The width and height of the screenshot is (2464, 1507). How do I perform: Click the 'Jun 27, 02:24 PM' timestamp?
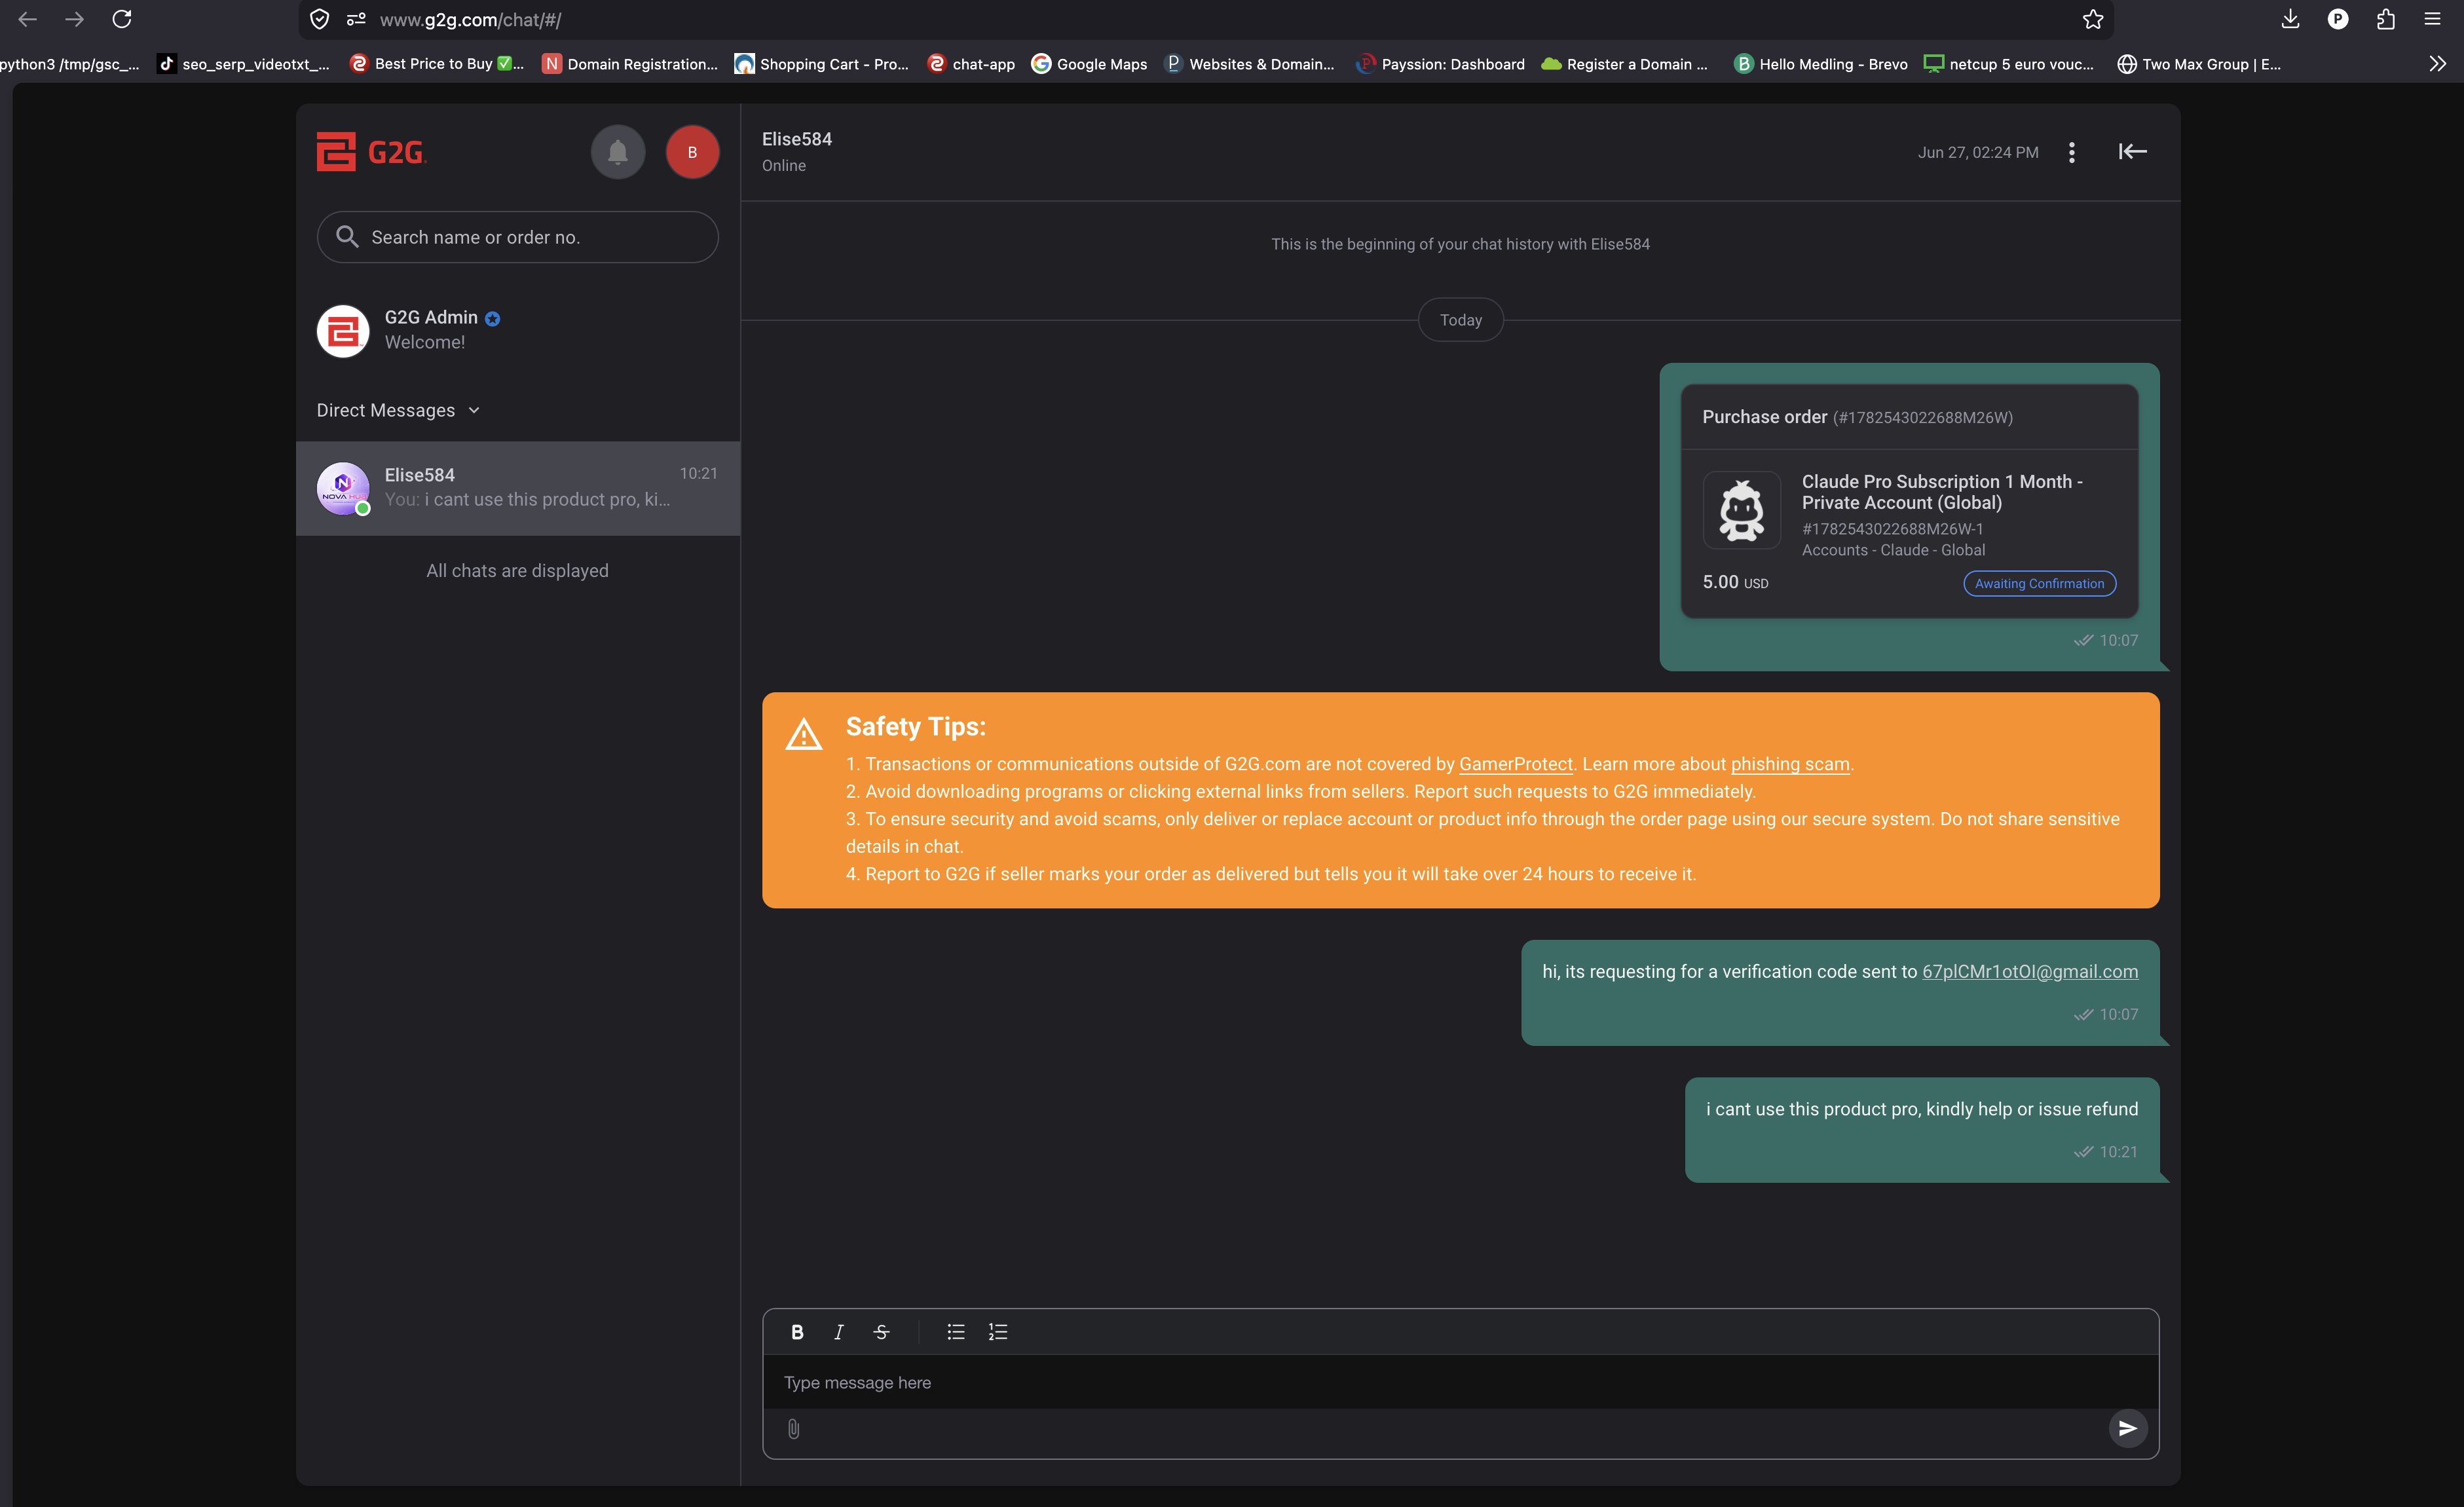coord(1977,153)
